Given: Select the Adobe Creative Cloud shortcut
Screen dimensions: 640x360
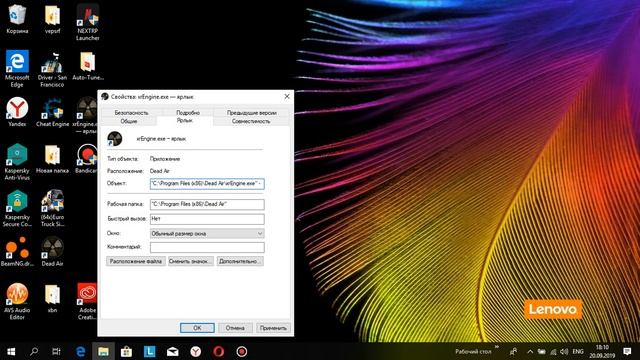Looking at the screenshot, I should coord(87,301).
